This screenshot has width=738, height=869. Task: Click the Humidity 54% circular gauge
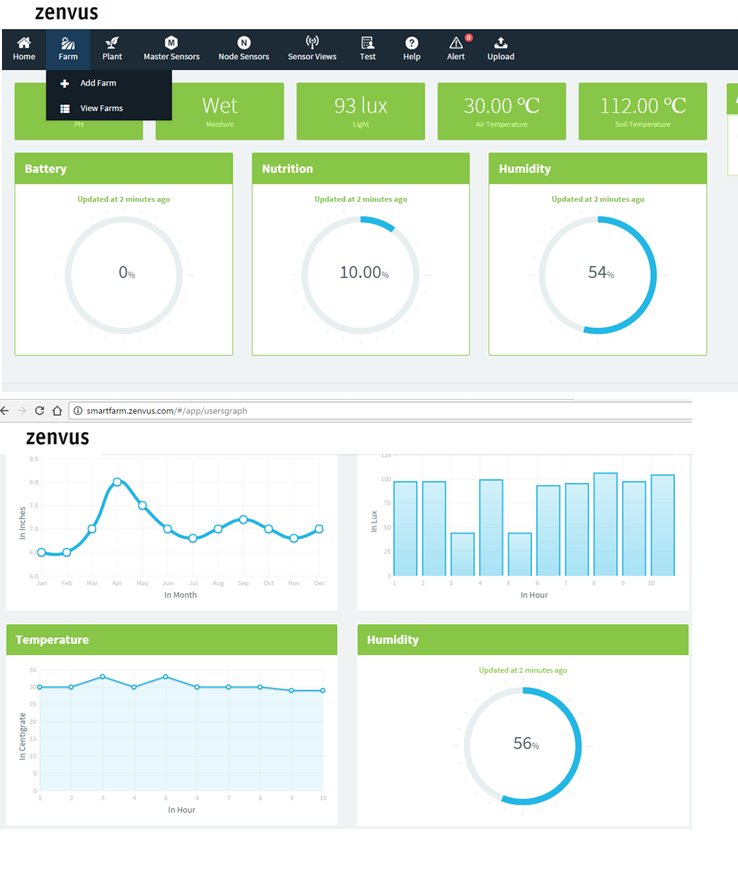click(x=598, y=274)
